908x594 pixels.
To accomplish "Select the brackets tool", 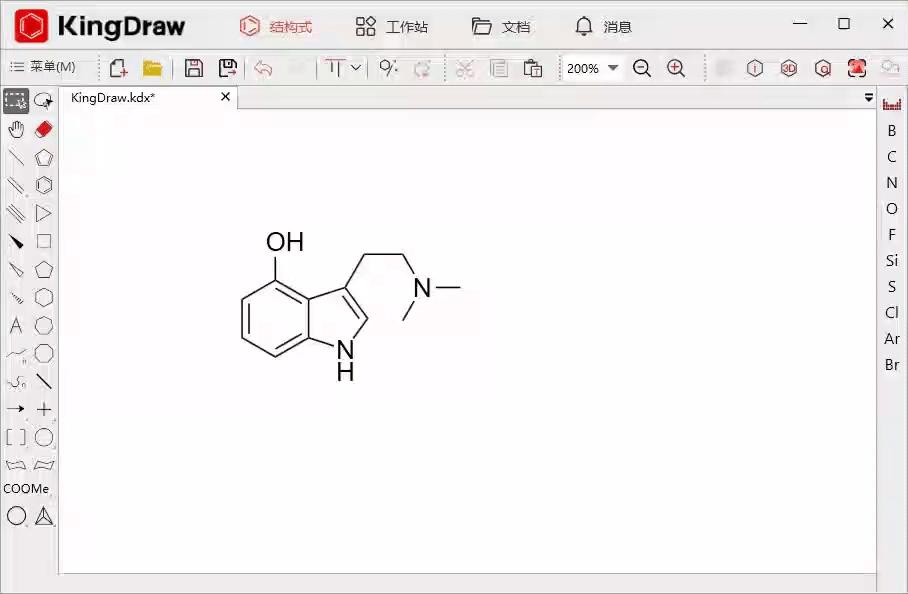I will click(x=16, y=437).
